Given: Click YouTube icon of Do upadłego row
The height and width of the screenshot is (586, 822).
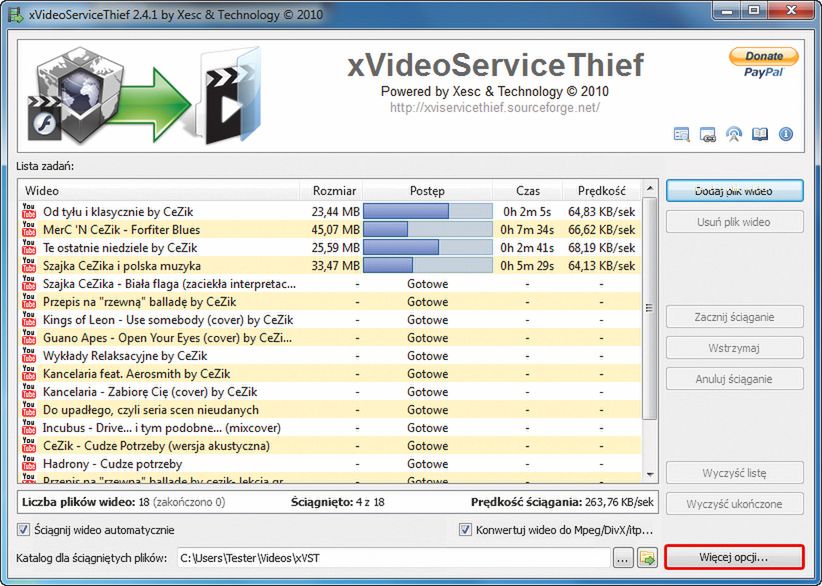Looking at the screenshot, I should pyautogui.click(x=29, y=409).
